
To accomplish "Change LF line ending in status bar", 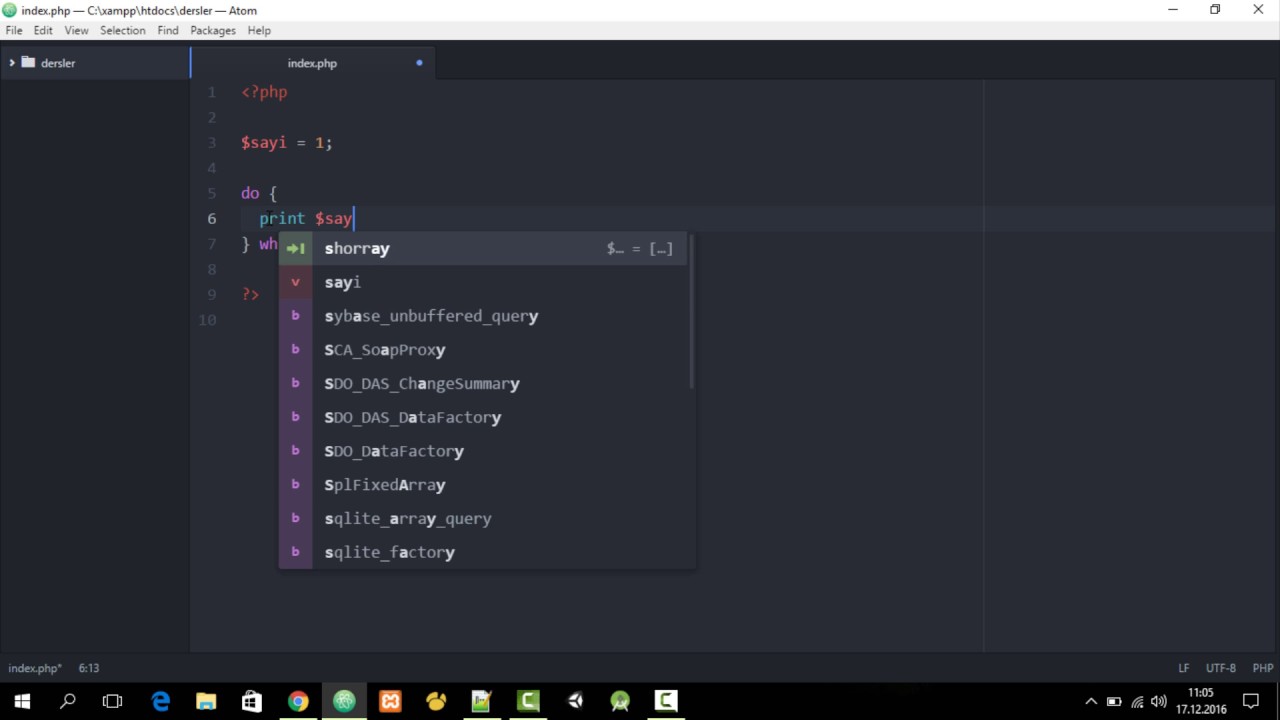I will coord(1184,668).
